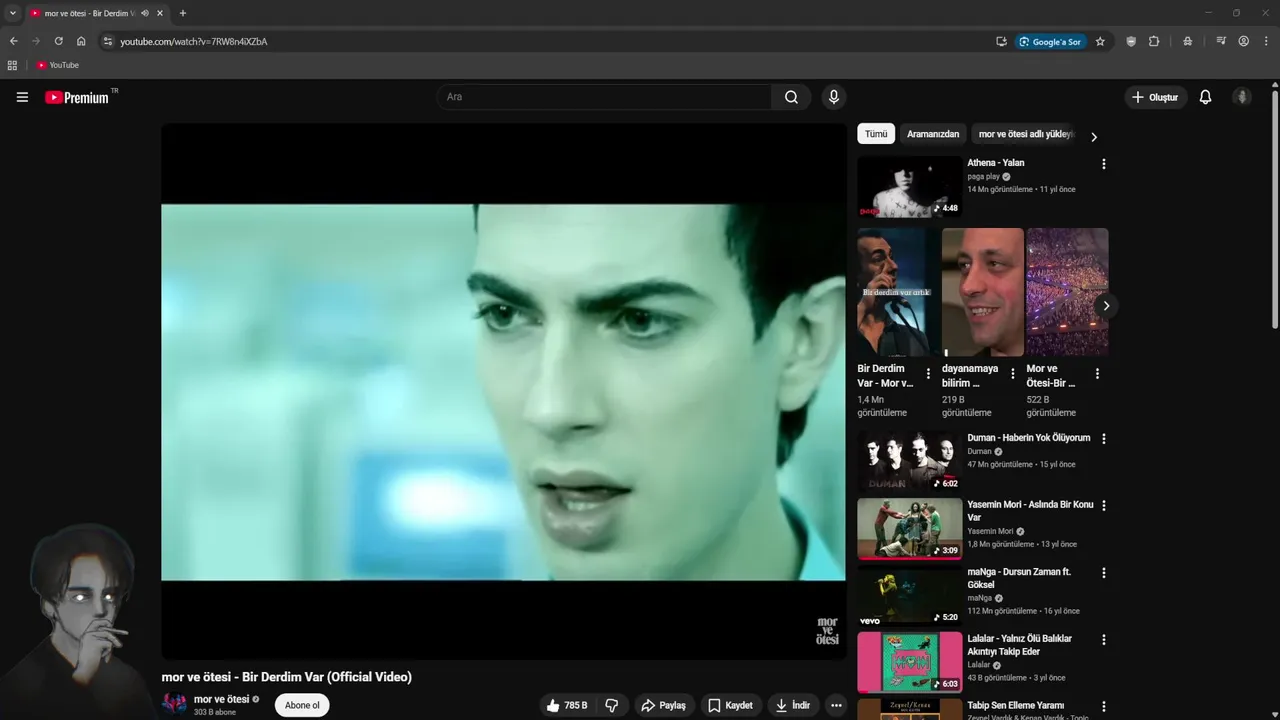Open Yasemin Mori - Aslında Bir Konu Var title
The height and width of the screenshot is (720, 1280).
pos(1030,511)
